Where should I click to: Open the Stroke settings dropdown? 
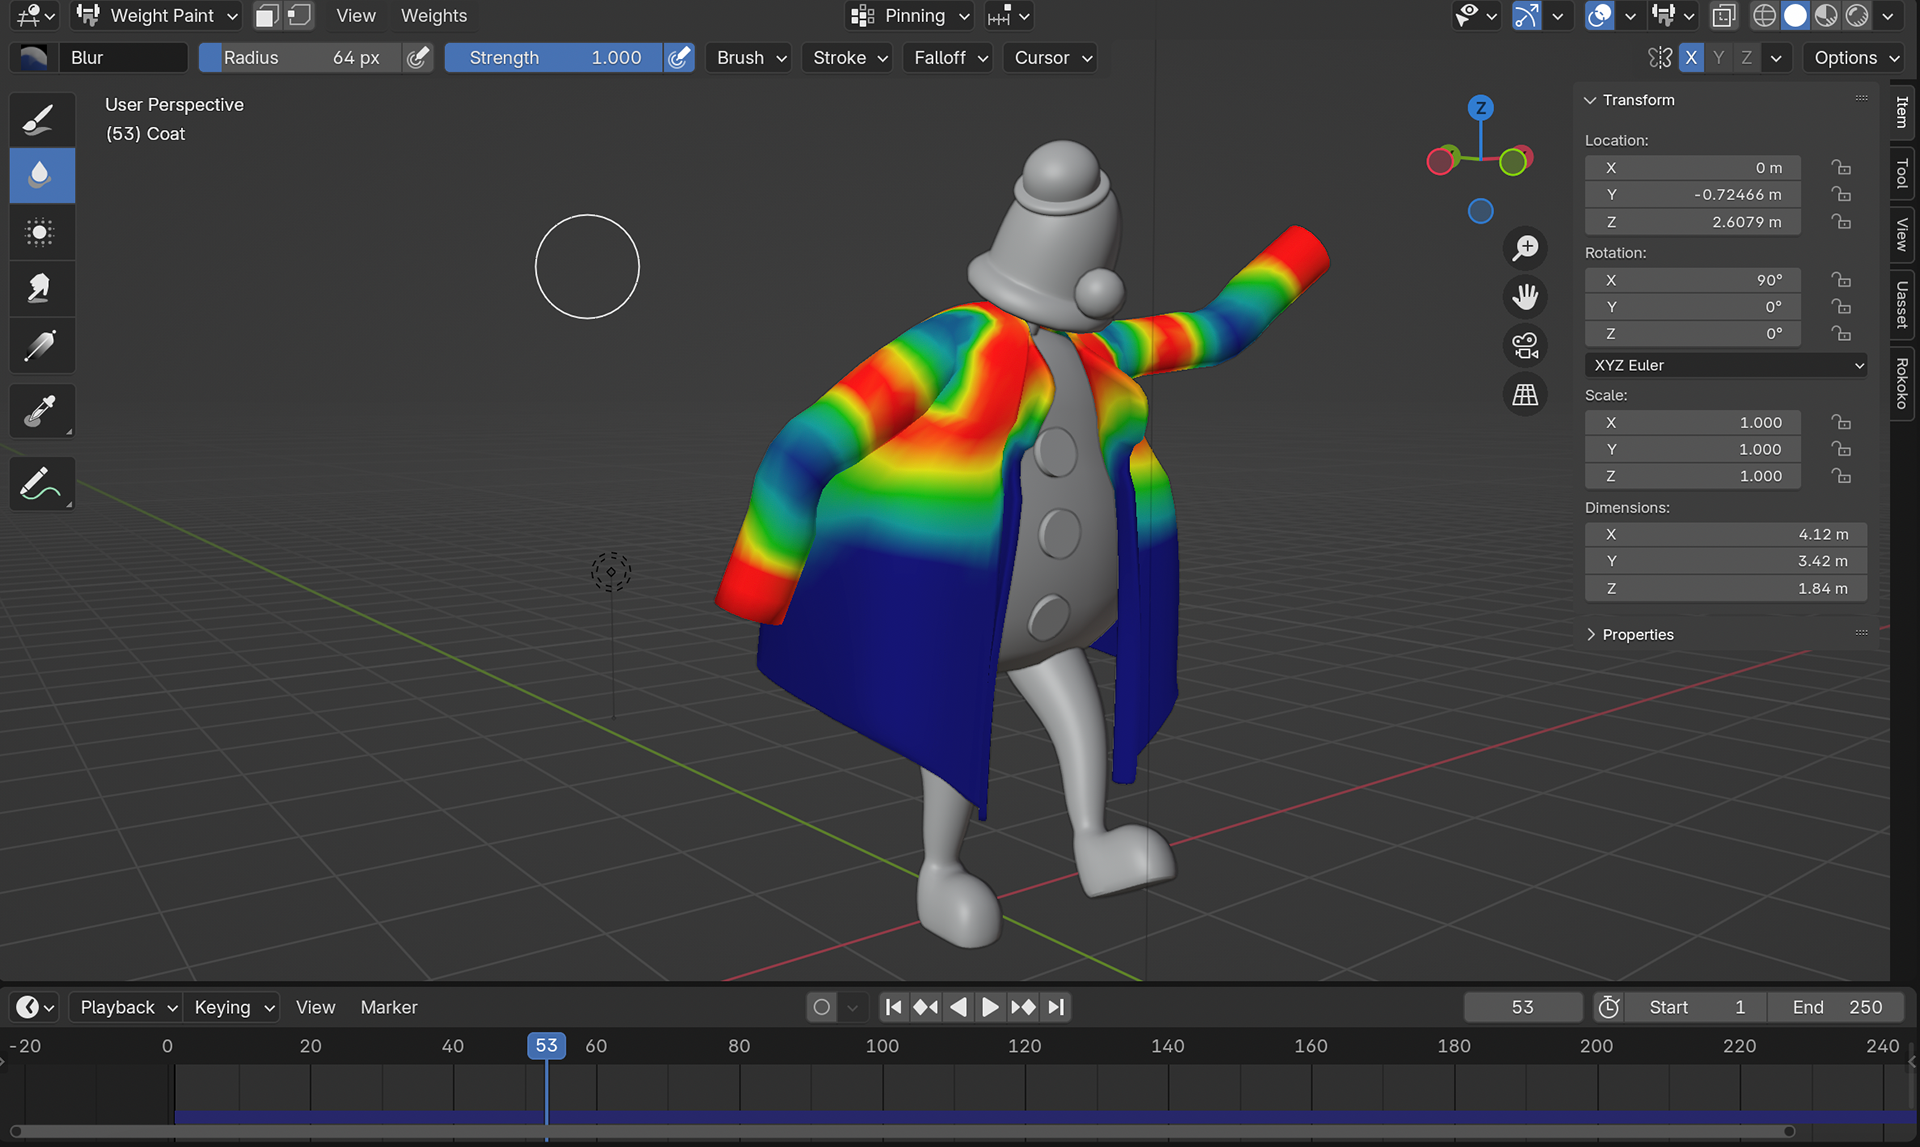849,58
